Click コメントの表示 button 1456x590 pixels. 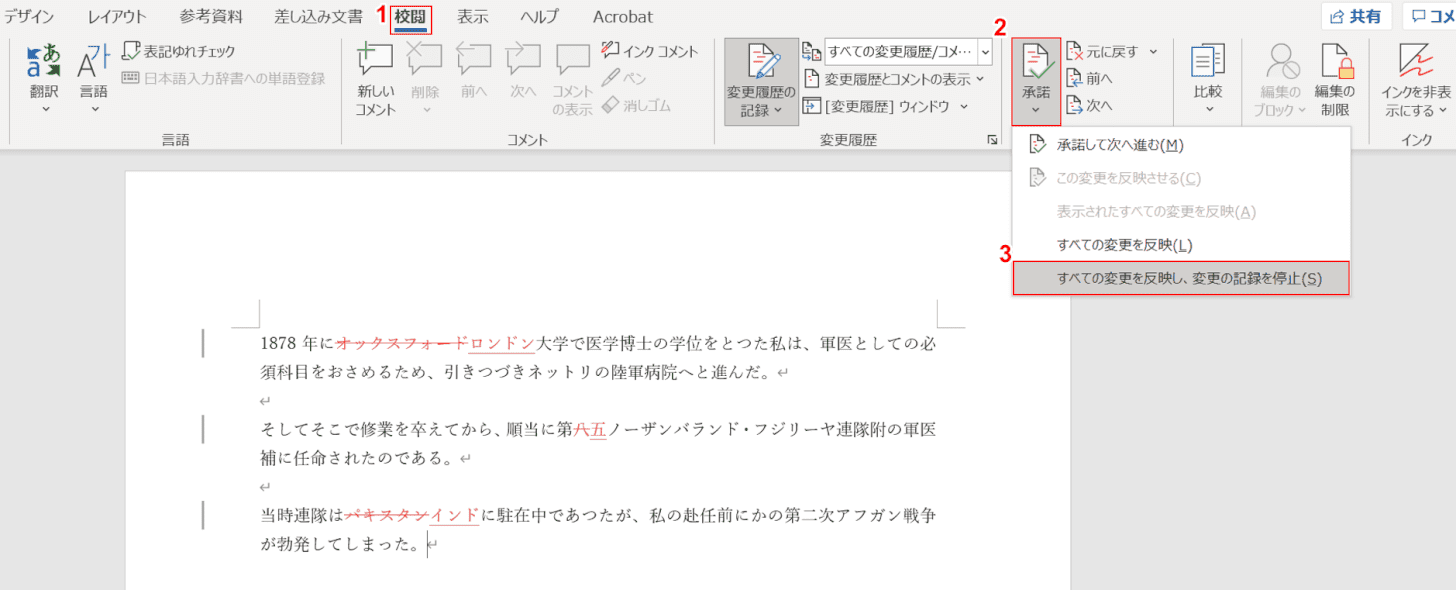tap(573, 80)
